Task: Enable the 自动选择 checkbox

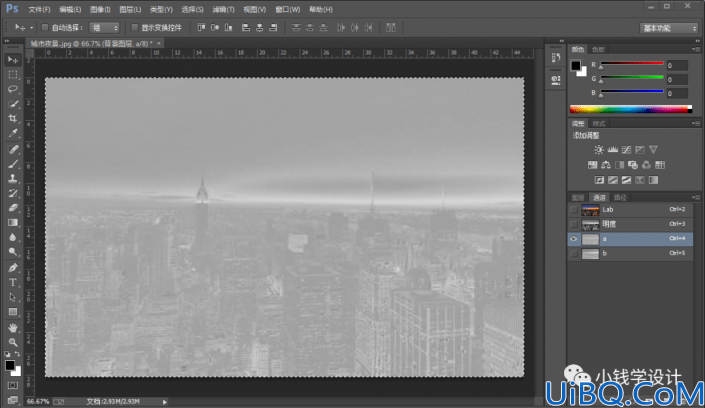Action: pyautogui.click(x=45, y=28)
